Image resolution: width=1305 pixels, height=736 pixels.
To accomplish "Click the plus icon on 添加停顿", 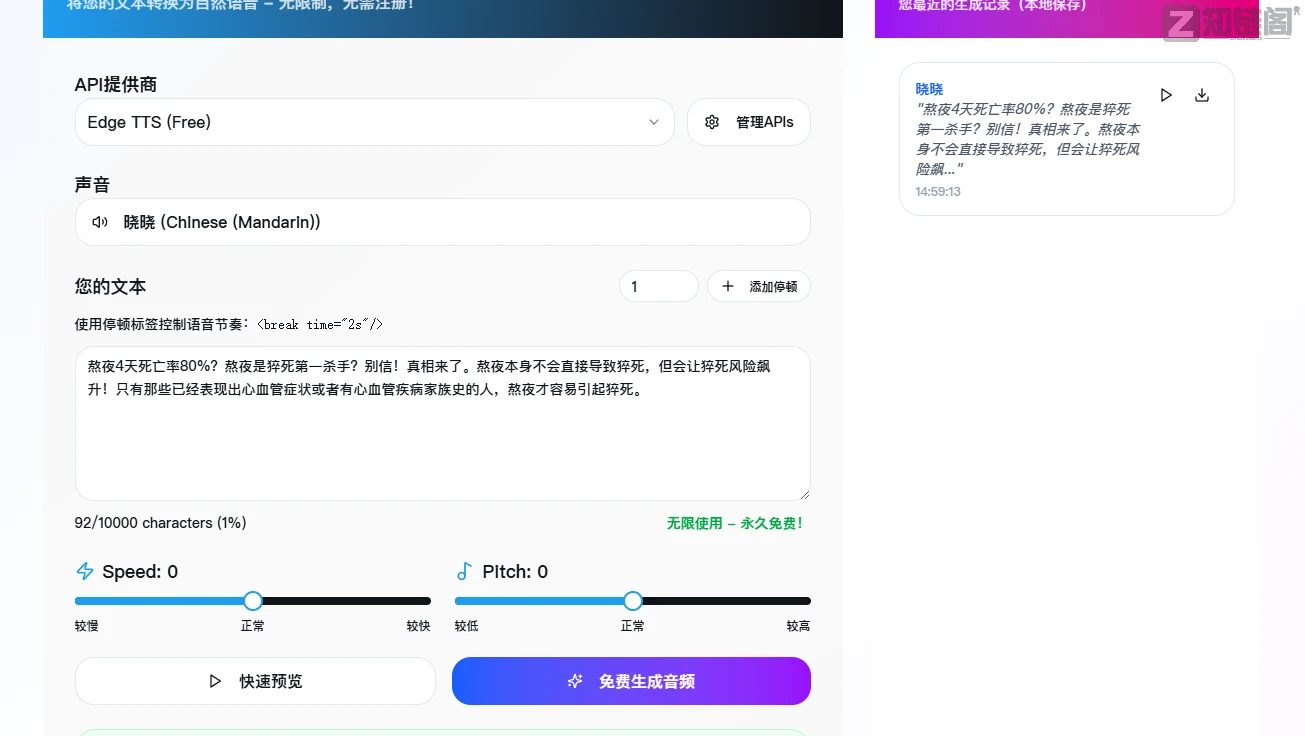I will click(727, 286).
